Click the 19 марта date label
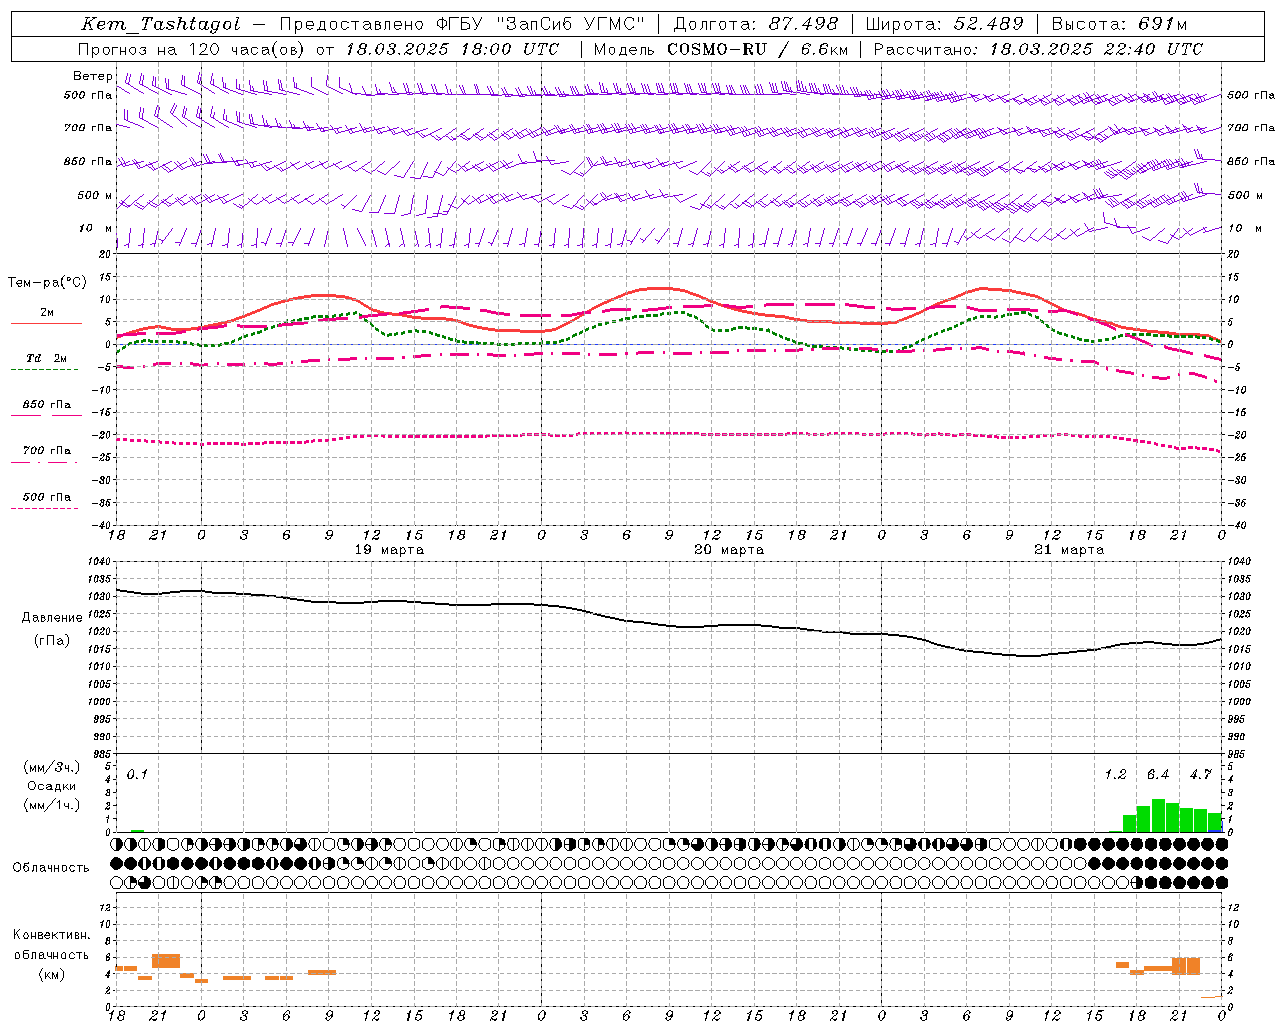Screen dimensions: 1280x1024 point(389,550)
